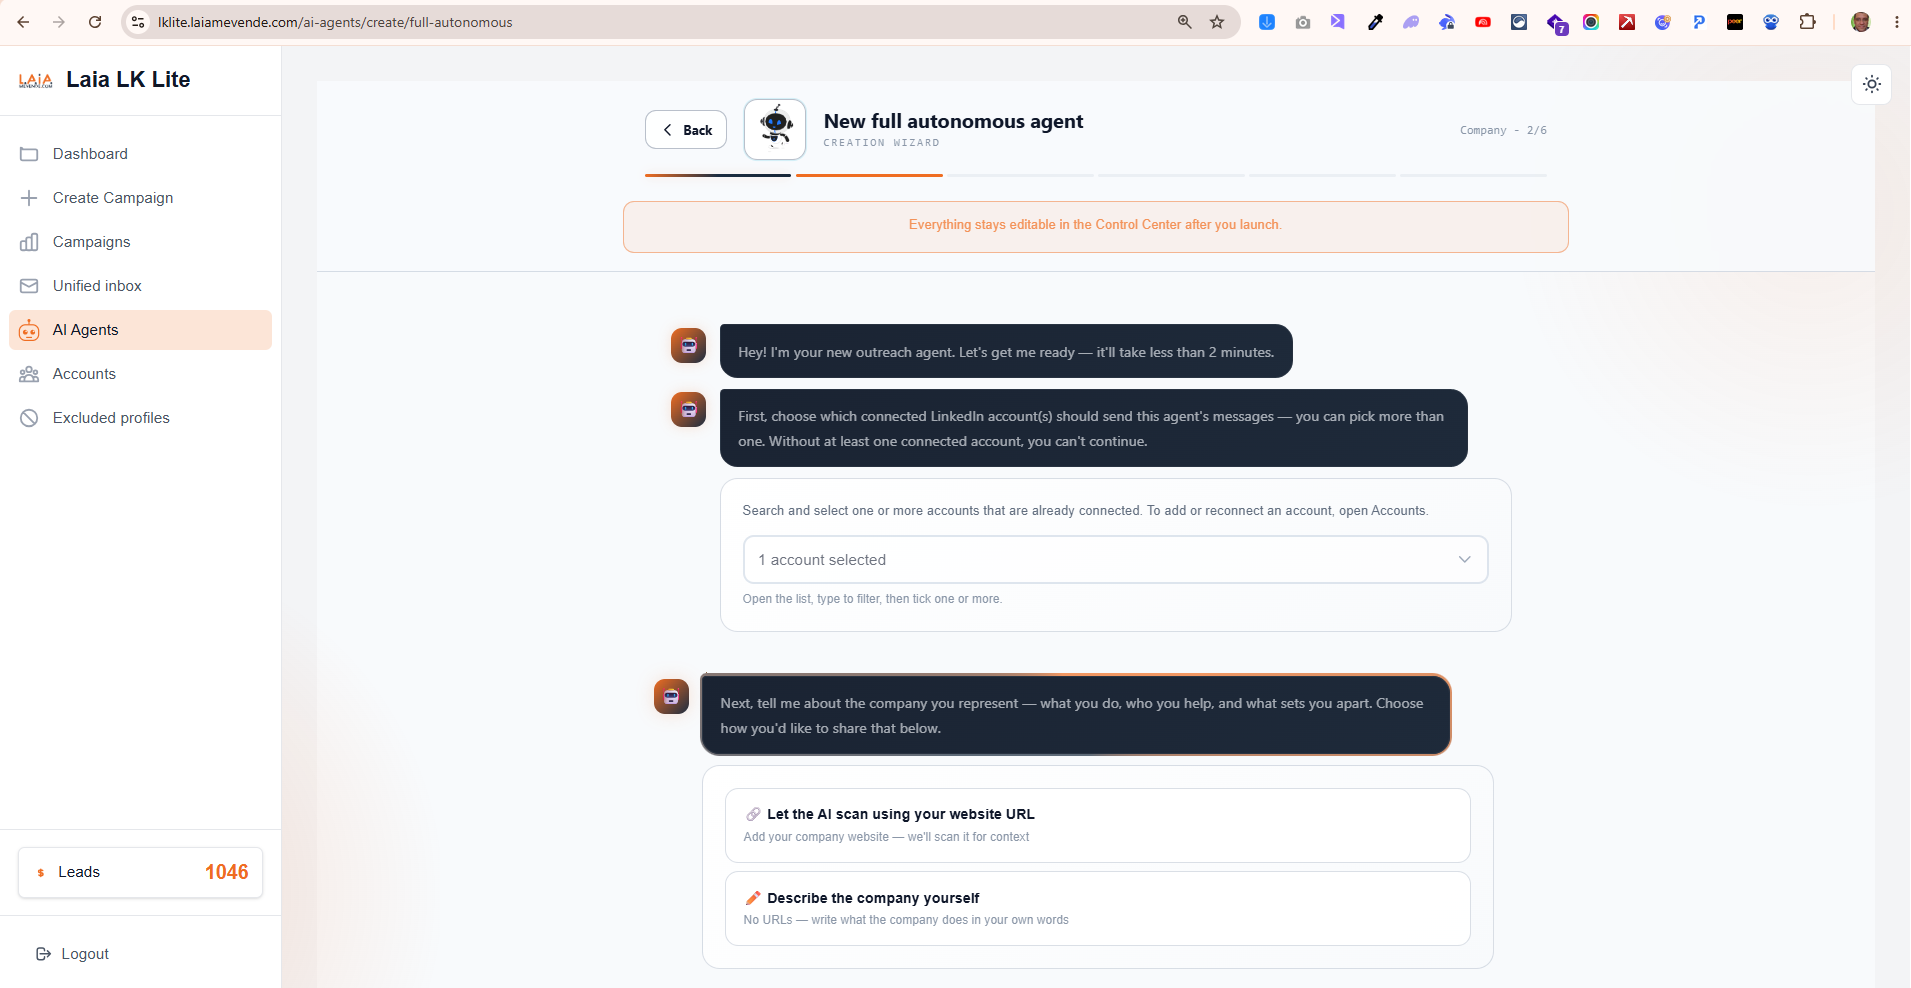This screenshot has width=1911, height=988.
Task: Go Back in the creation wizard
Action: (686, 130)
